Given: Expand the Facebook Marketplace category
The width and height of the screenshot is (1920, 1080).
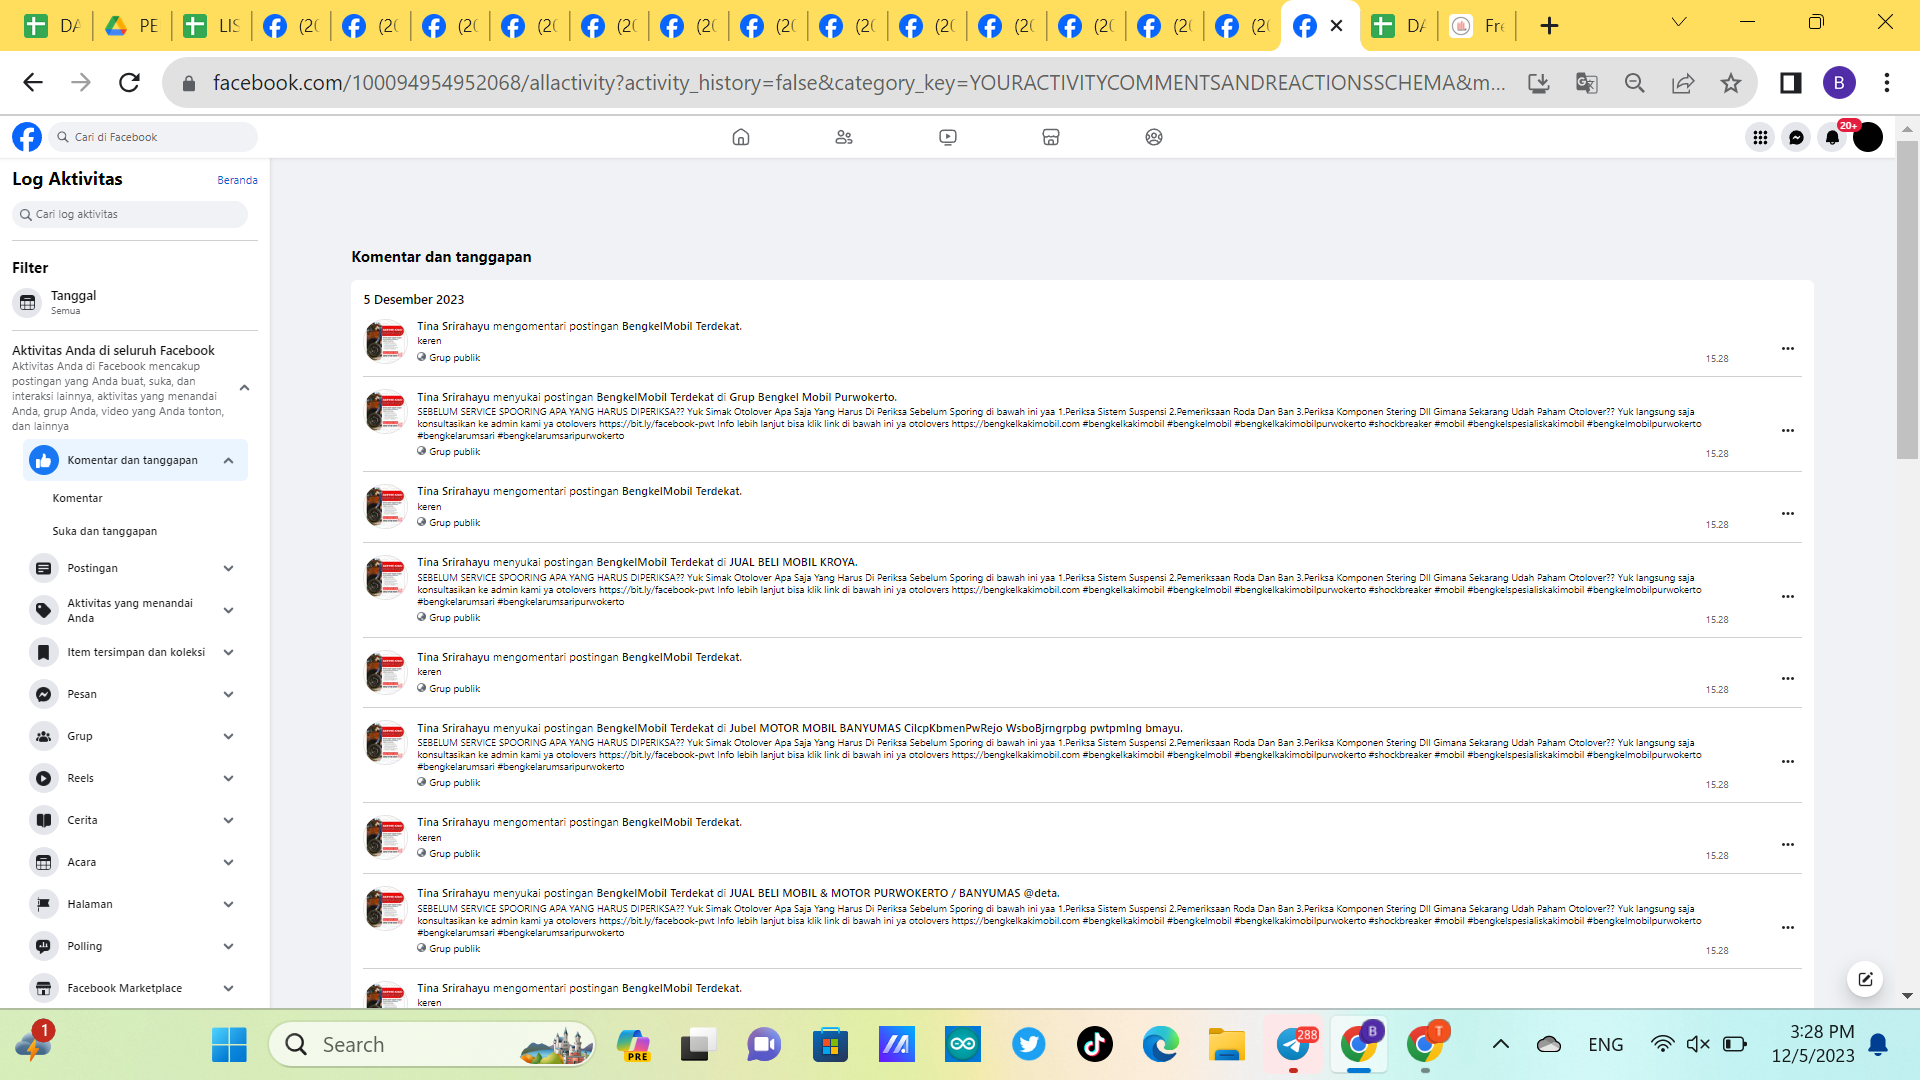Looking at the screenshot, I should coord(229,989).
